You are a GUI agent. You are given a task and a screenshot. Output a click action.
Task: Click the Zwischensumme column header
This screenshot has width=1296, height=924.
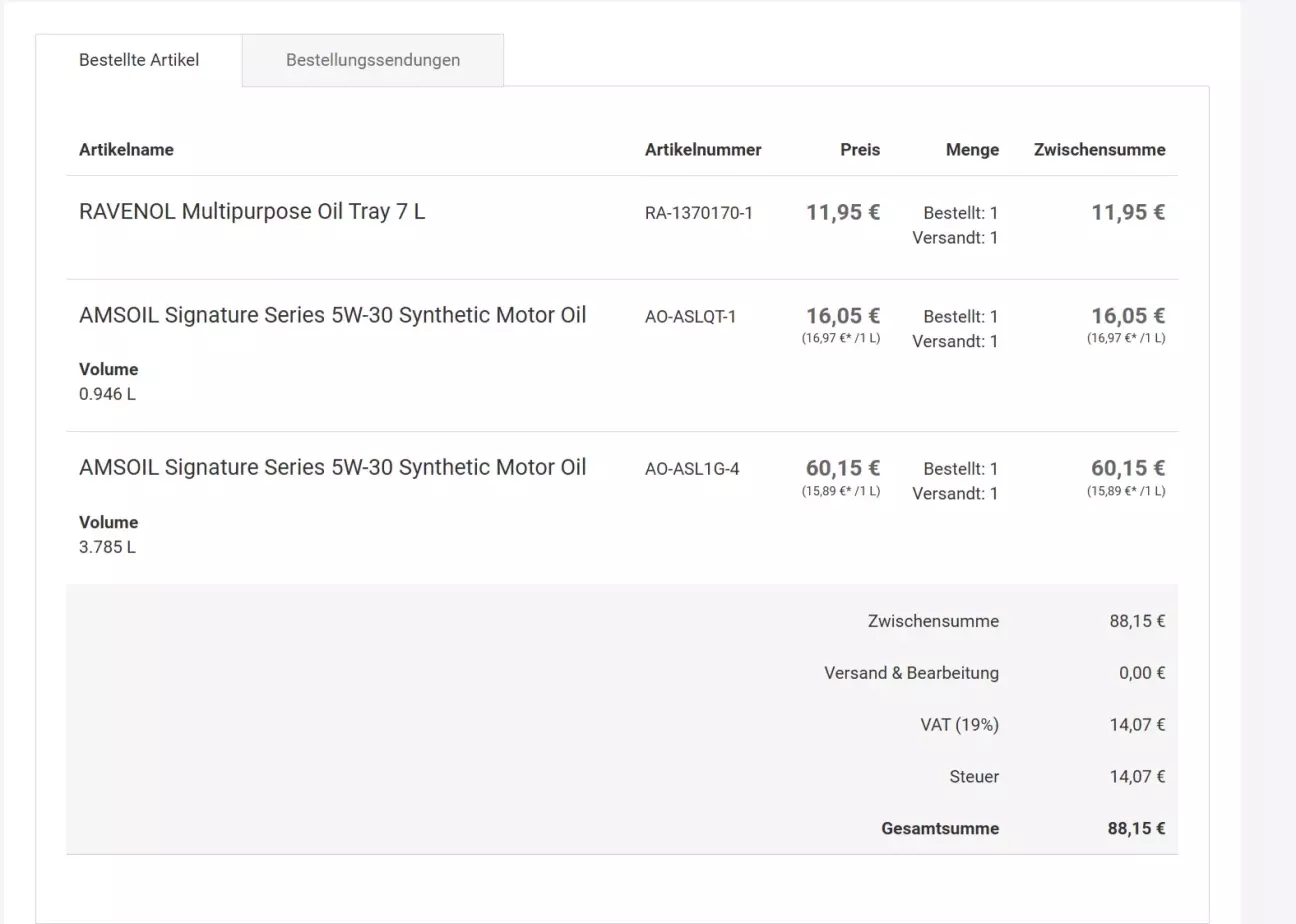click(1099, 150)
